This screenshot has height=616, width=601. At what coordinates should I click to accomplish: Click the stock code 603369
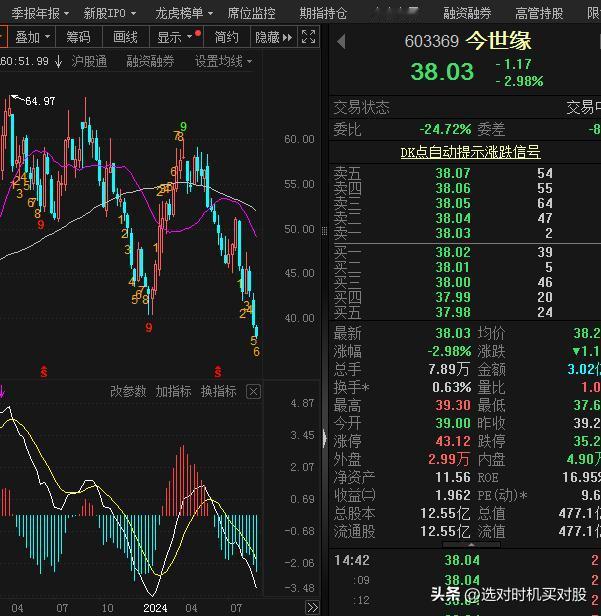(432, 41)
